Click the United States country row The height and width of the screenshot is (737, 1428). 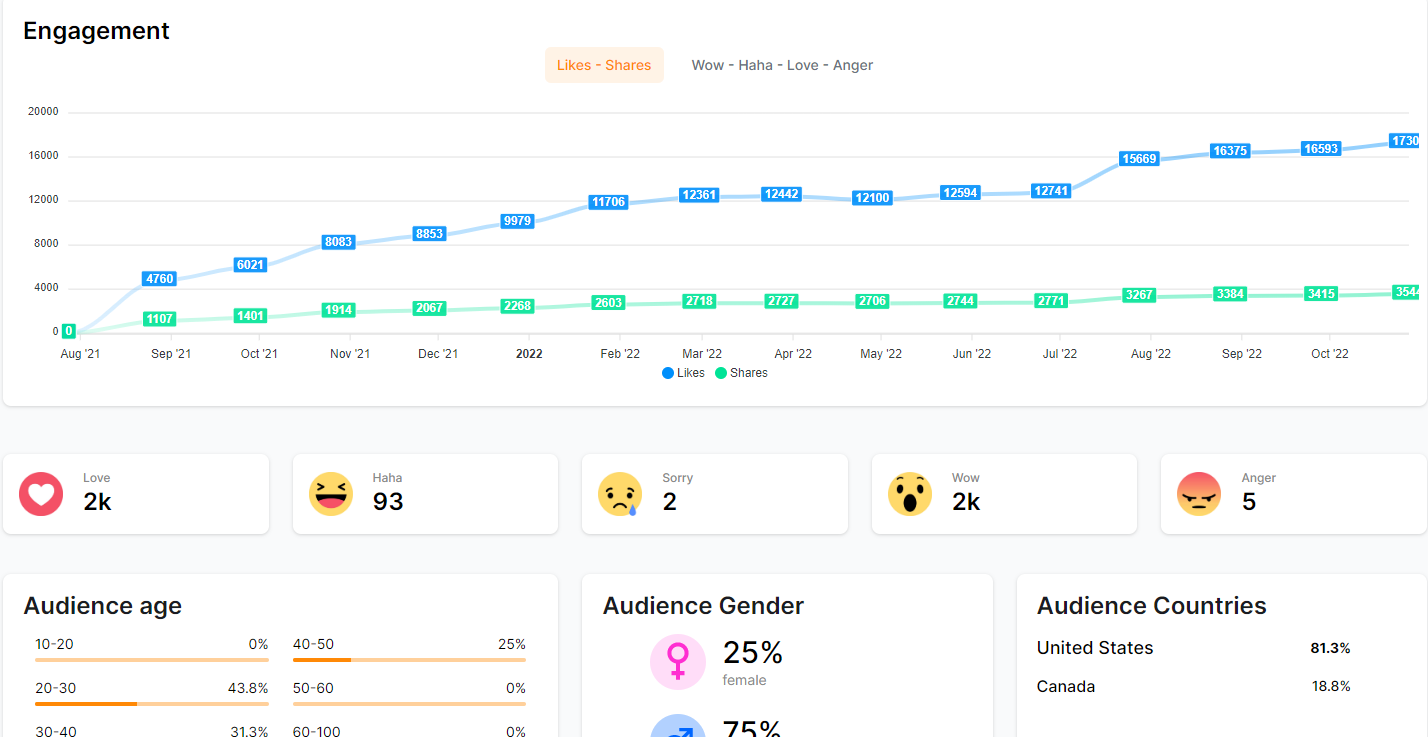[x=1194, y=648]
